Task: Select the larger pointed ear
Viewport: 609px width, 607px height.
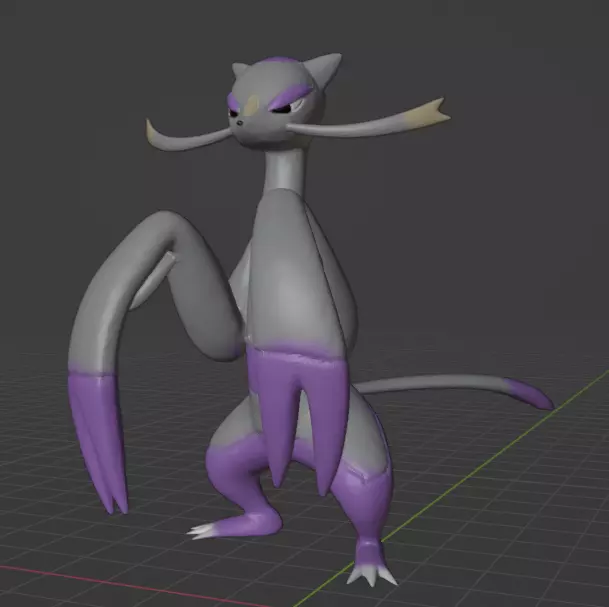Action: tap(323, 68)
